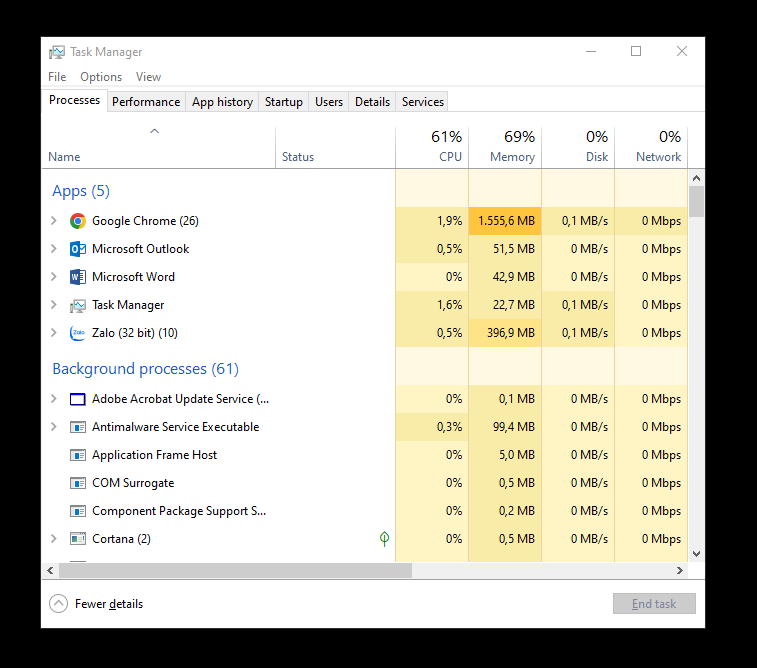
Task: Select the COM Surrogate process name
Action: click(x=133, y=483)
